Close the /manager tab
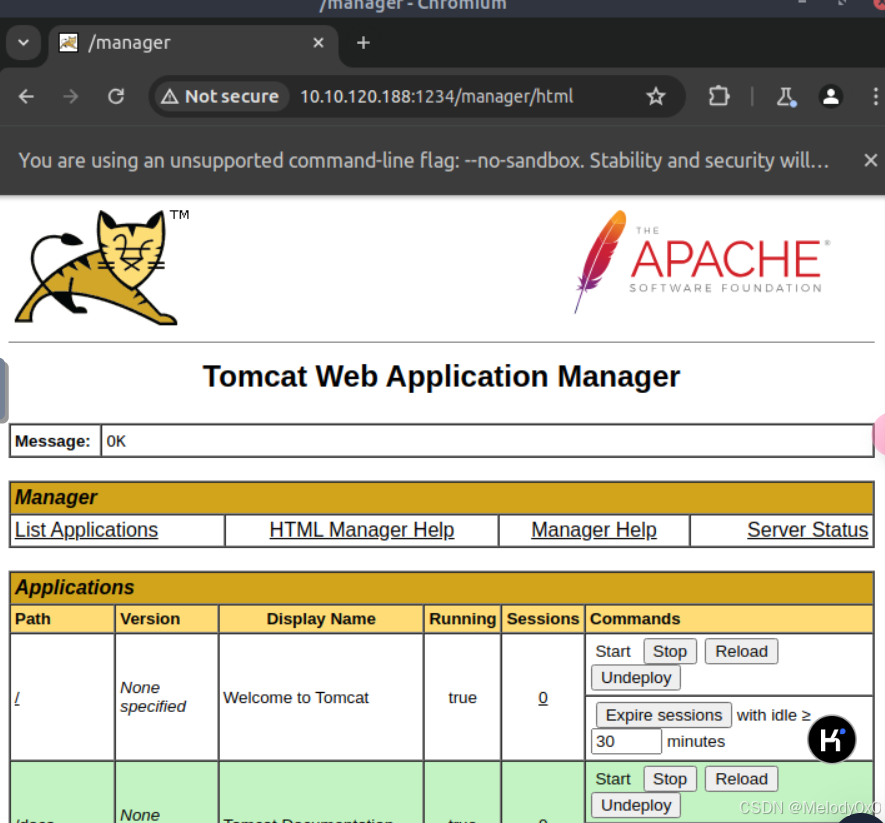This screenshot has width=885, height=823. (x=318, y=43)
